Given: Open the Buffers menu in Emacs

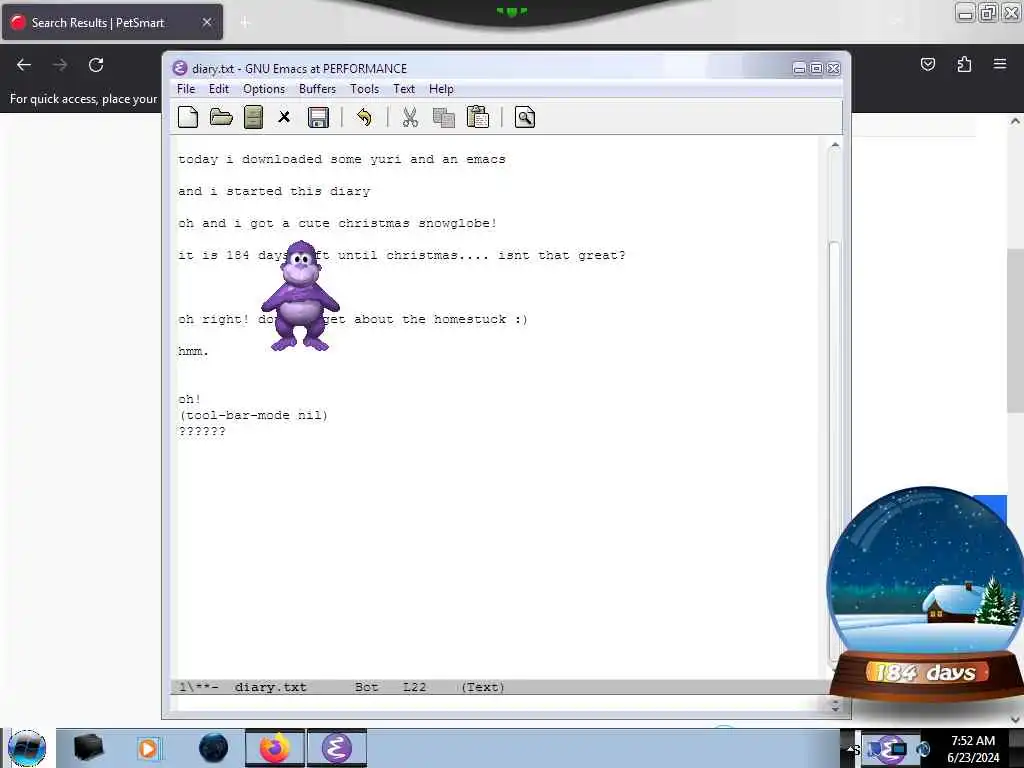Looking at the screenshot, I should click(317, 89).
